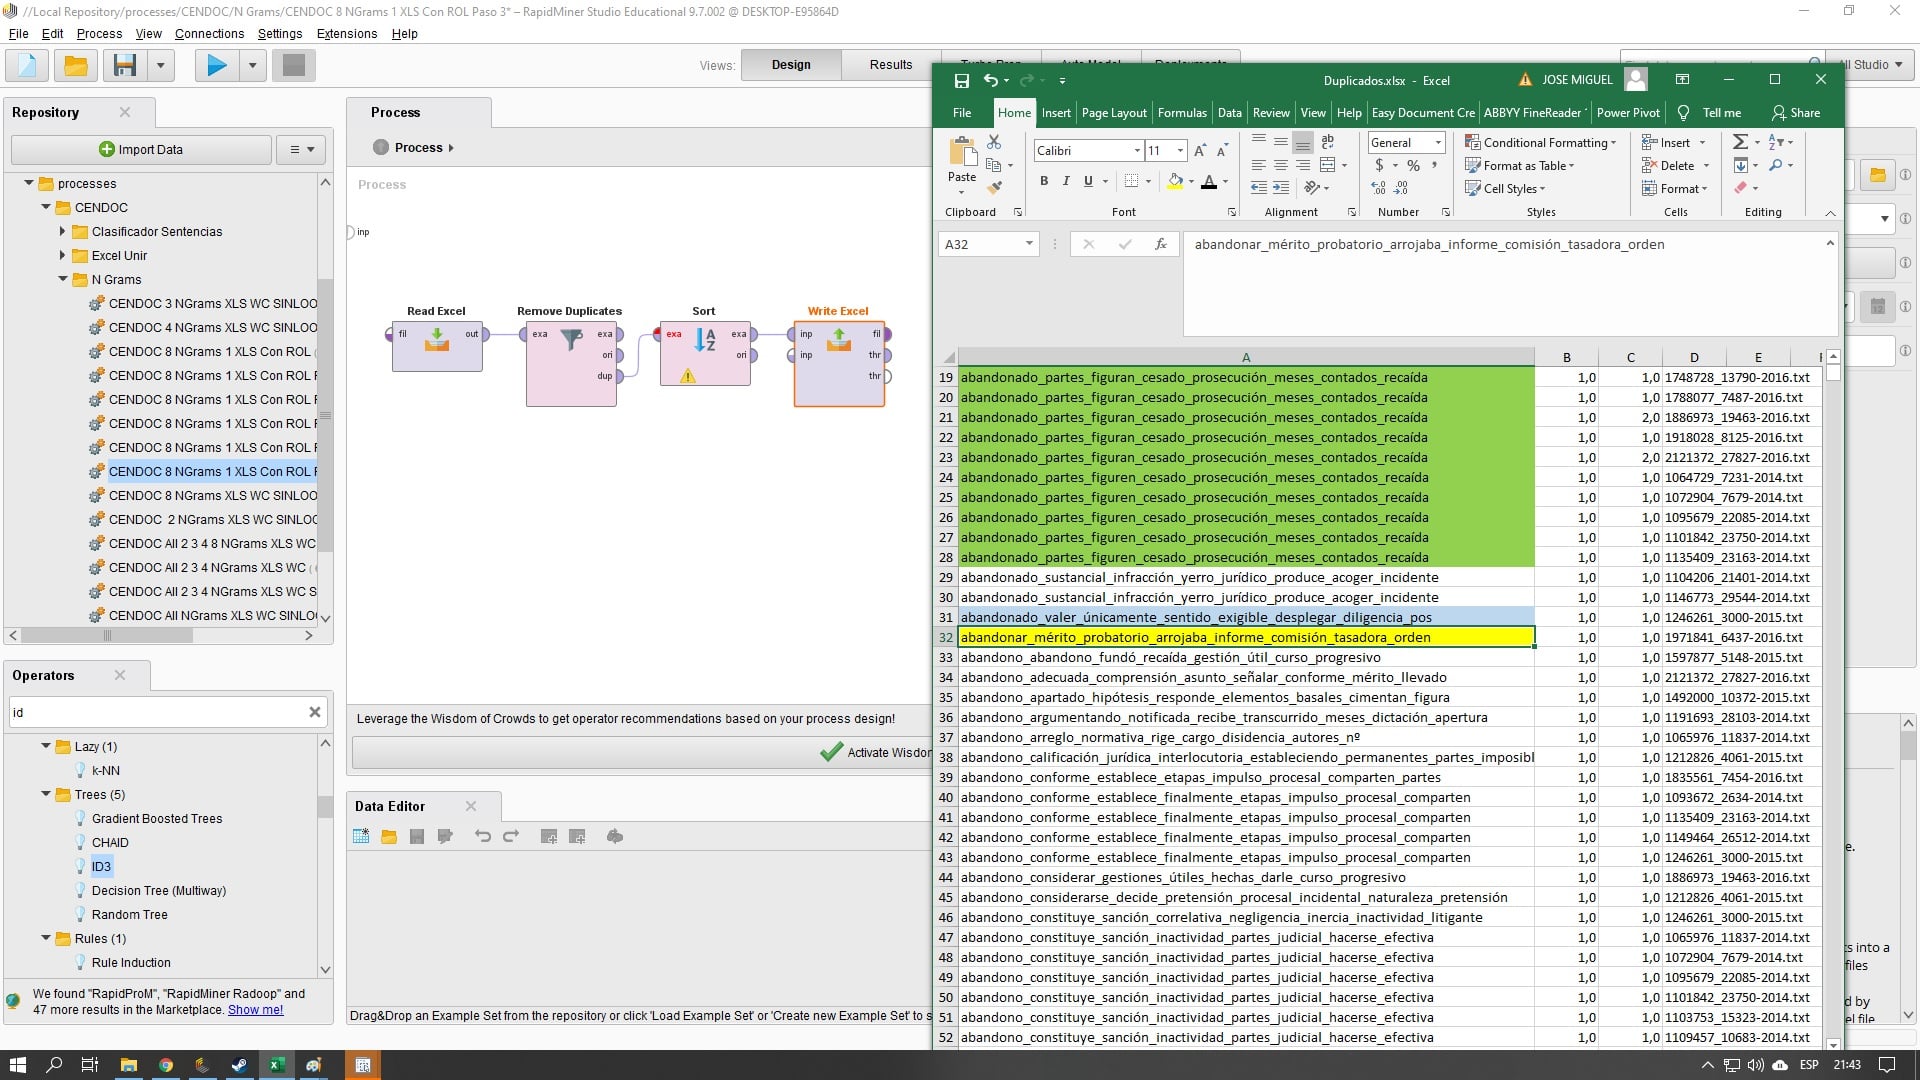The image size is (1920, 1080).
Task: Toggle Italic formatting in Excel
Action: pos(1066,181)
